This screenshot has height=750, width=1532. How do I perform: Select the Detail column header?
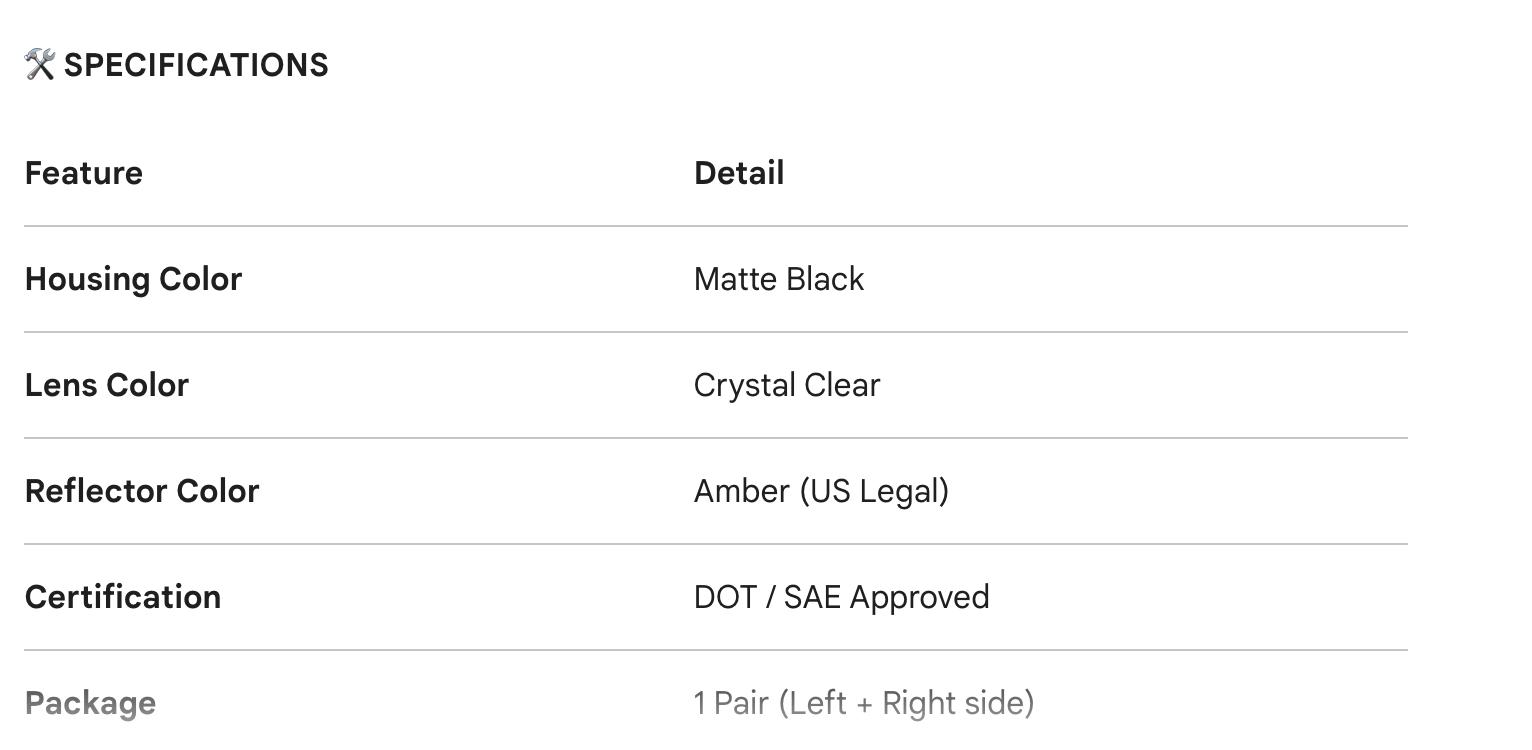coord(739,173)
